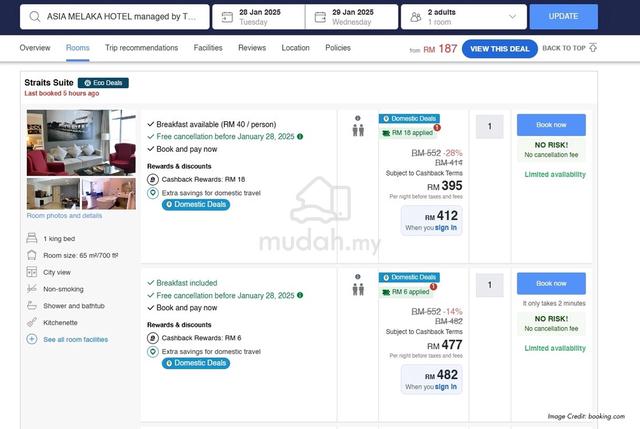
Task: Switch to the Facilities tab
Action: pos(208,48)
